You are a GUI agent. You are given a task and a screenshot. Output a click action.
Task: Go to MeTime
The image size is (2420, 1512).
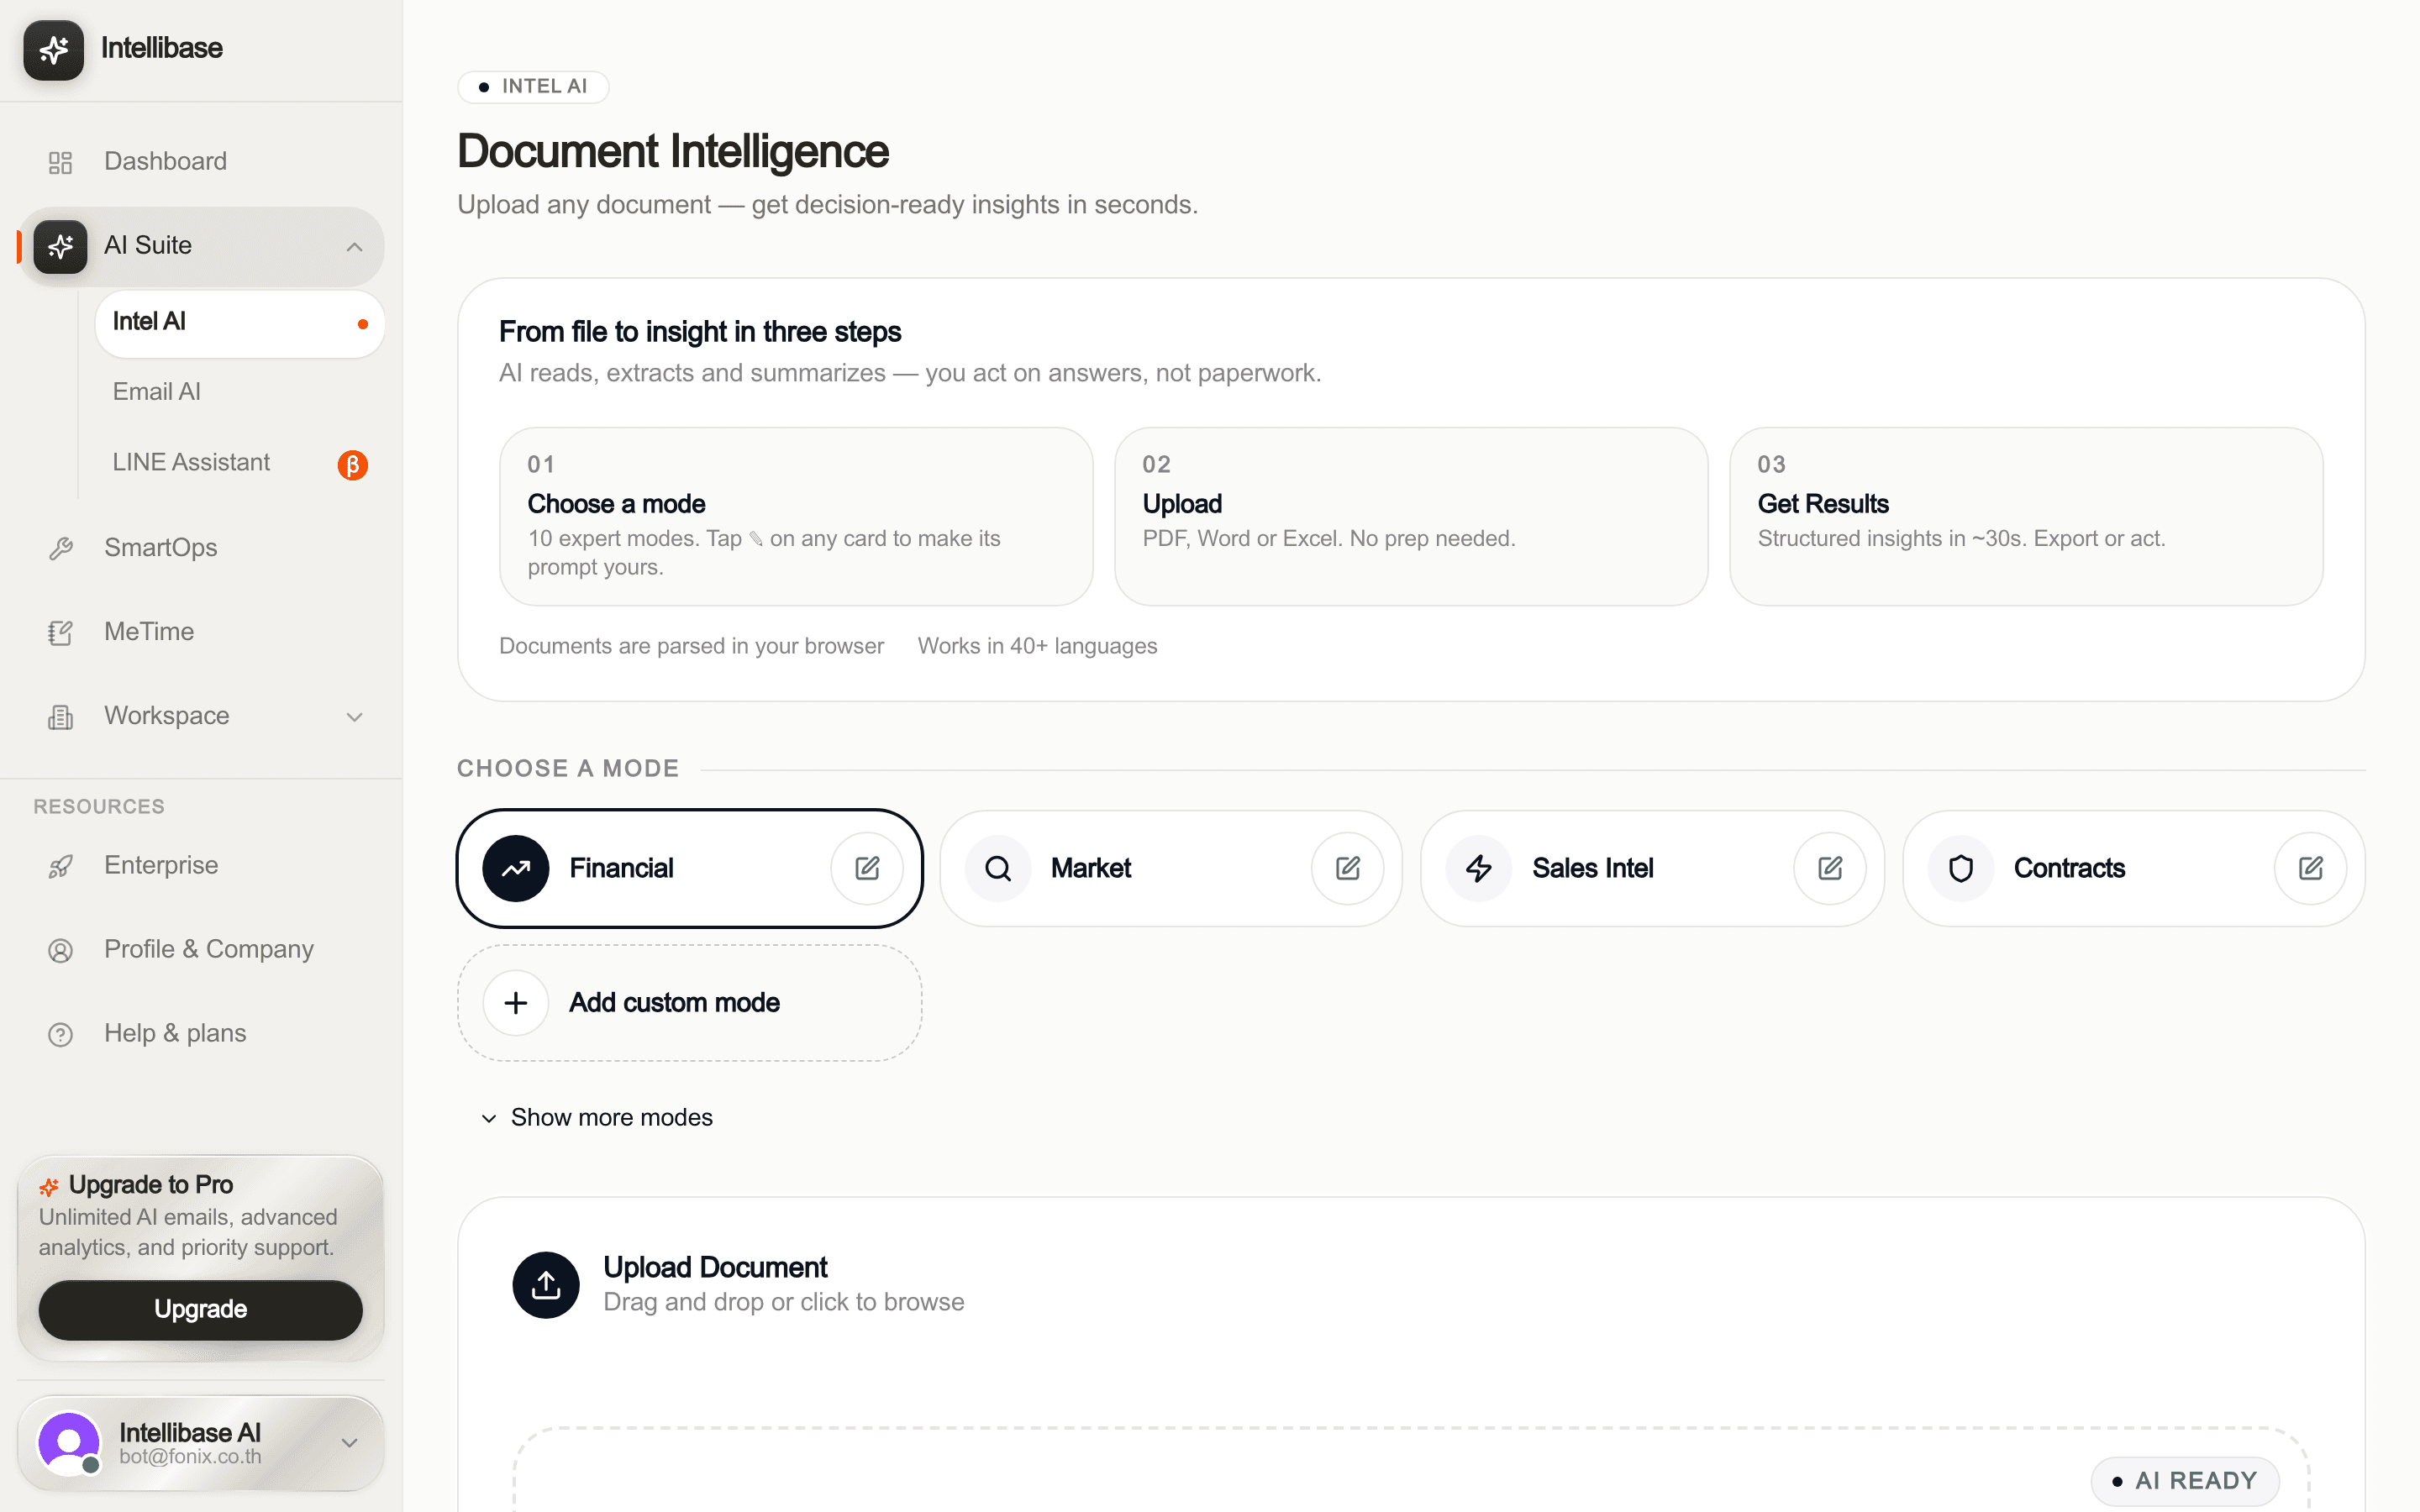201,632
